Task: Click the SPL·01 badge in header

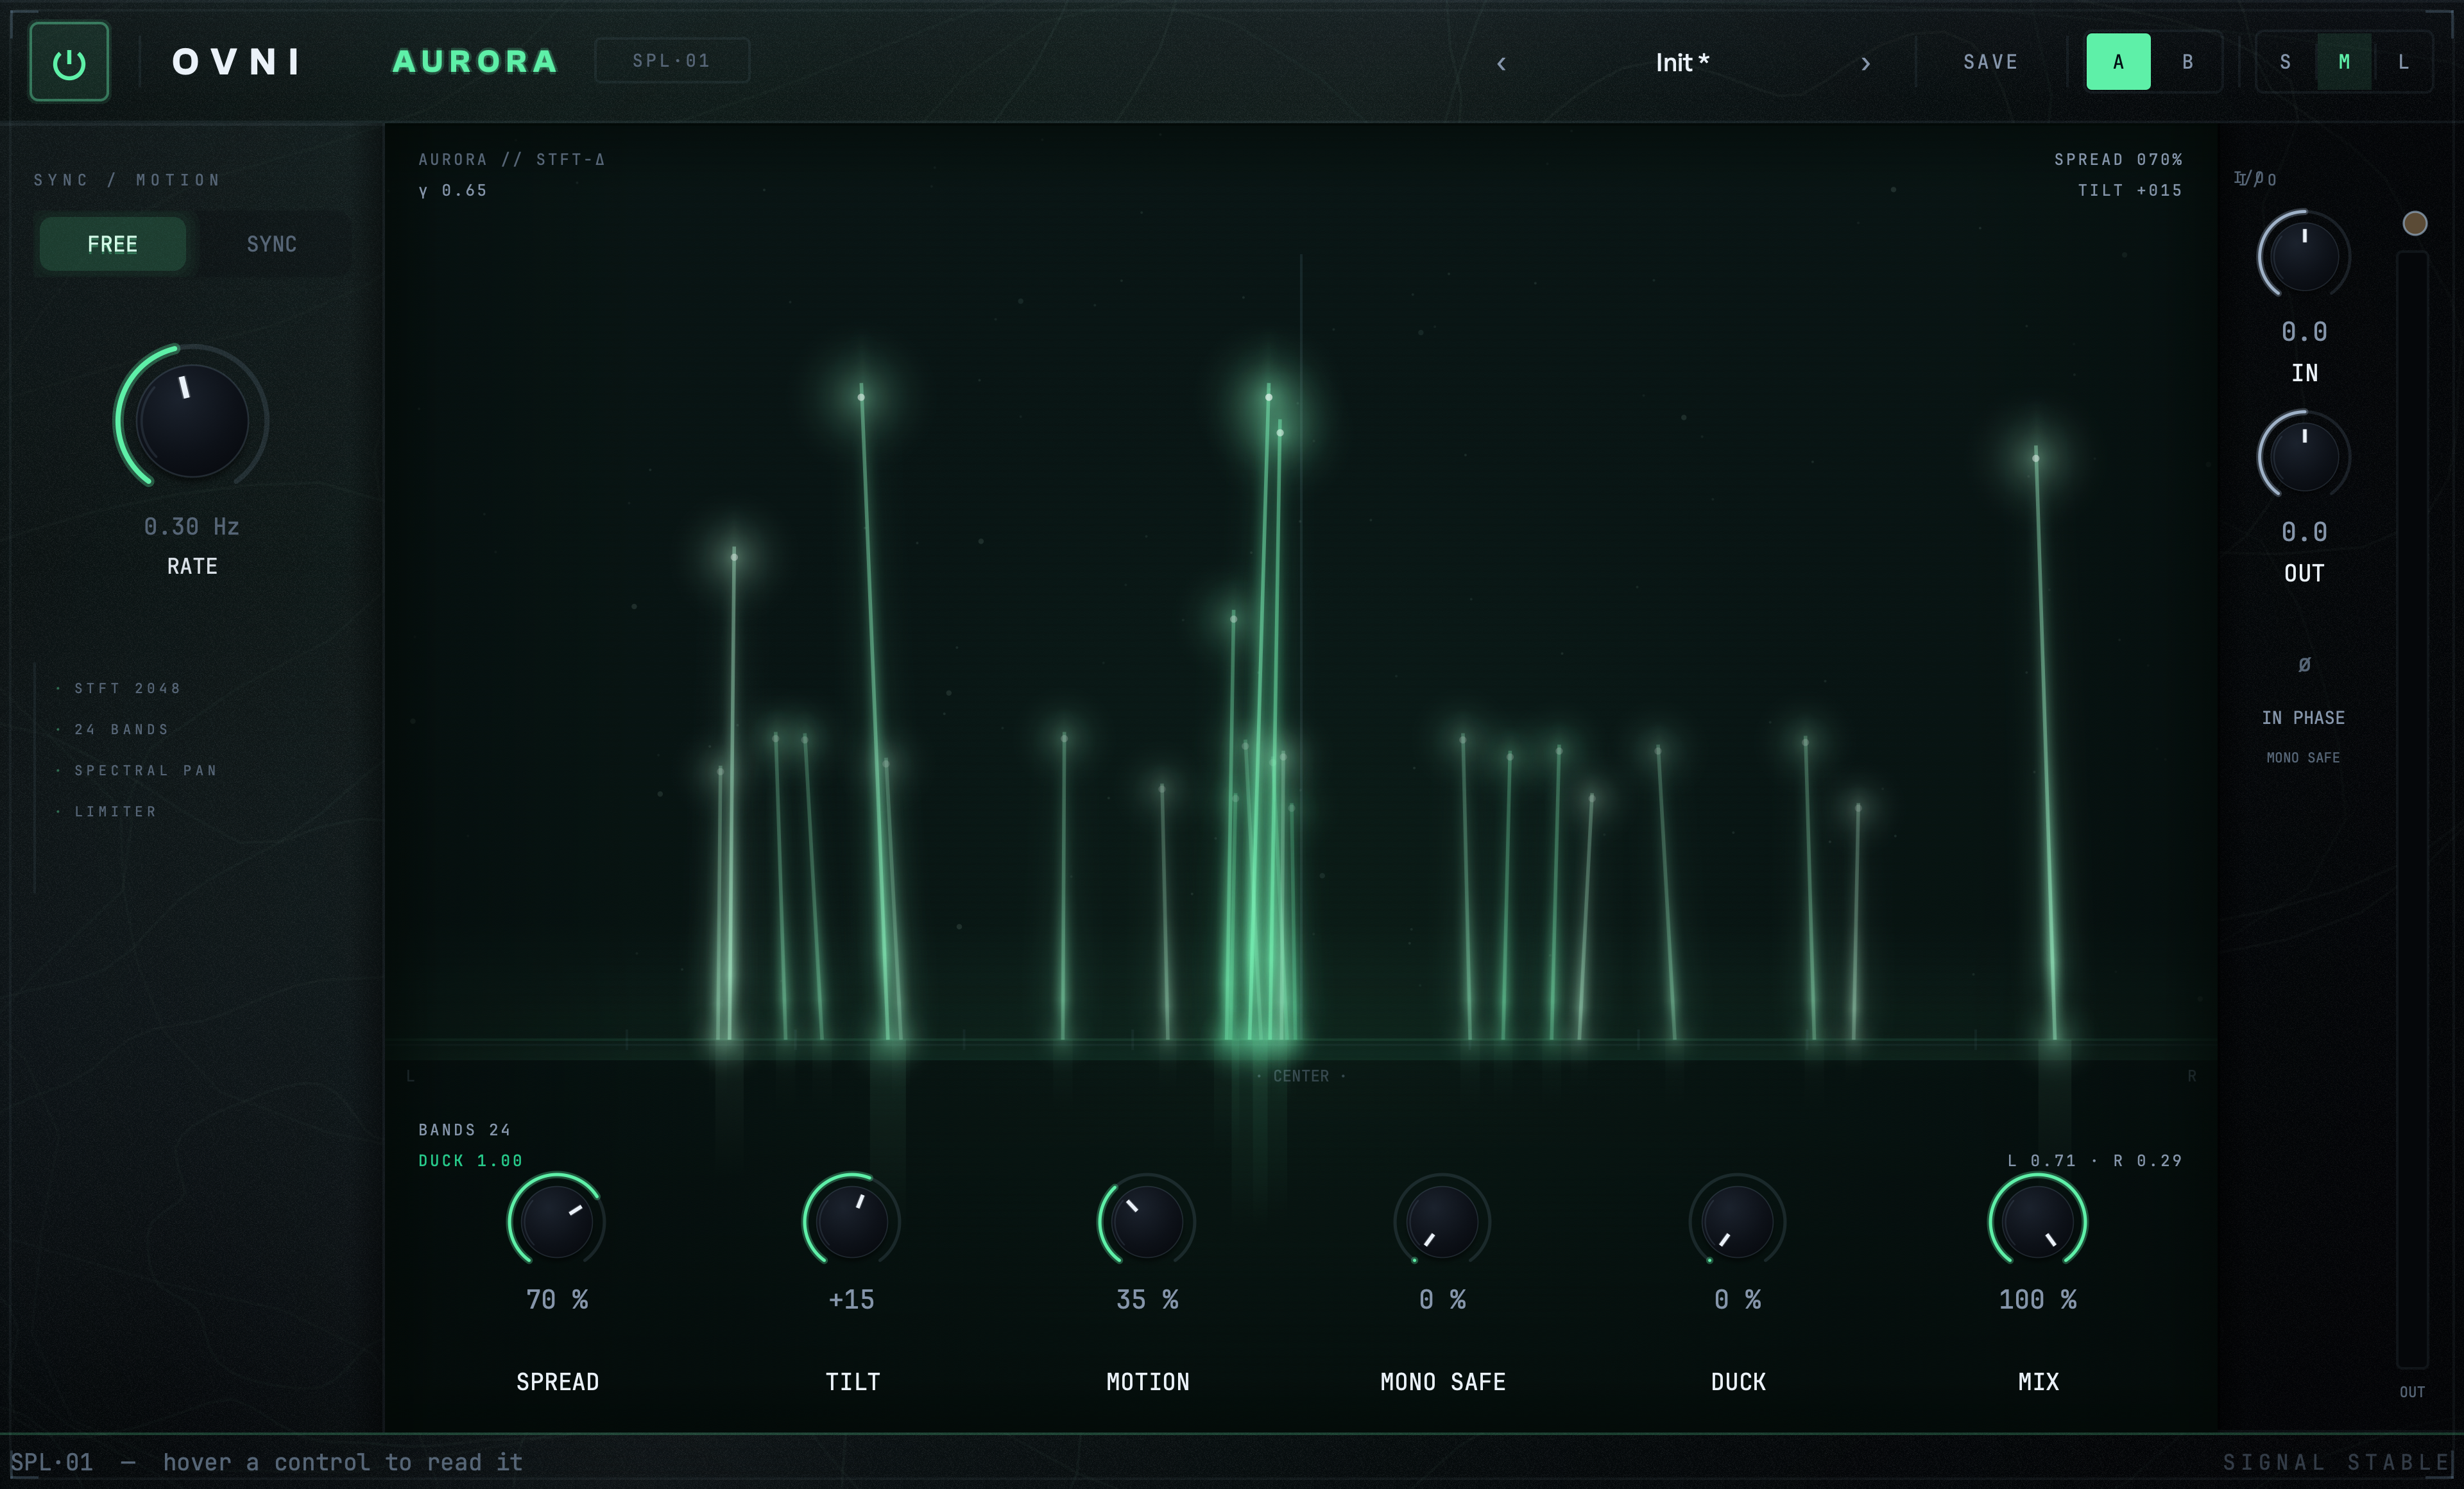Action: [x=671, y=60]
